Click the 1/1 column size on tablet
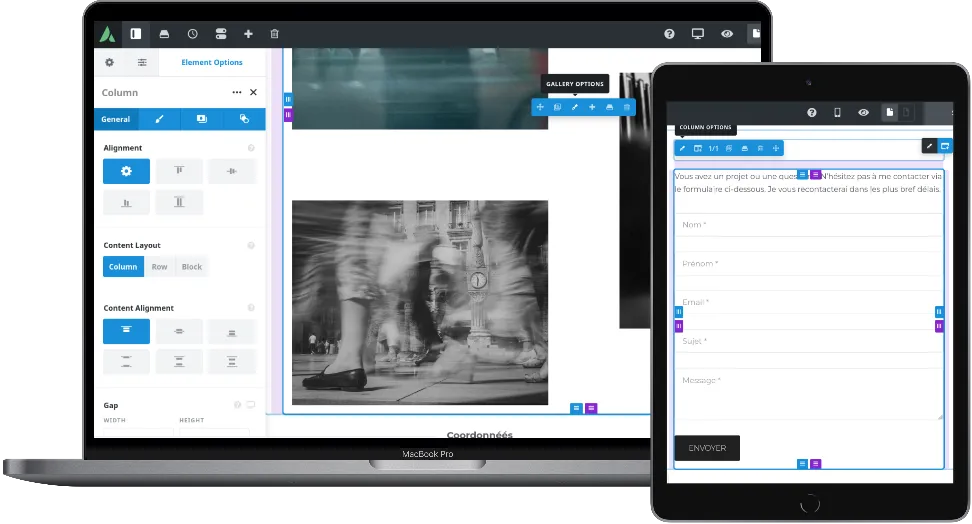 tap(714, 148)
